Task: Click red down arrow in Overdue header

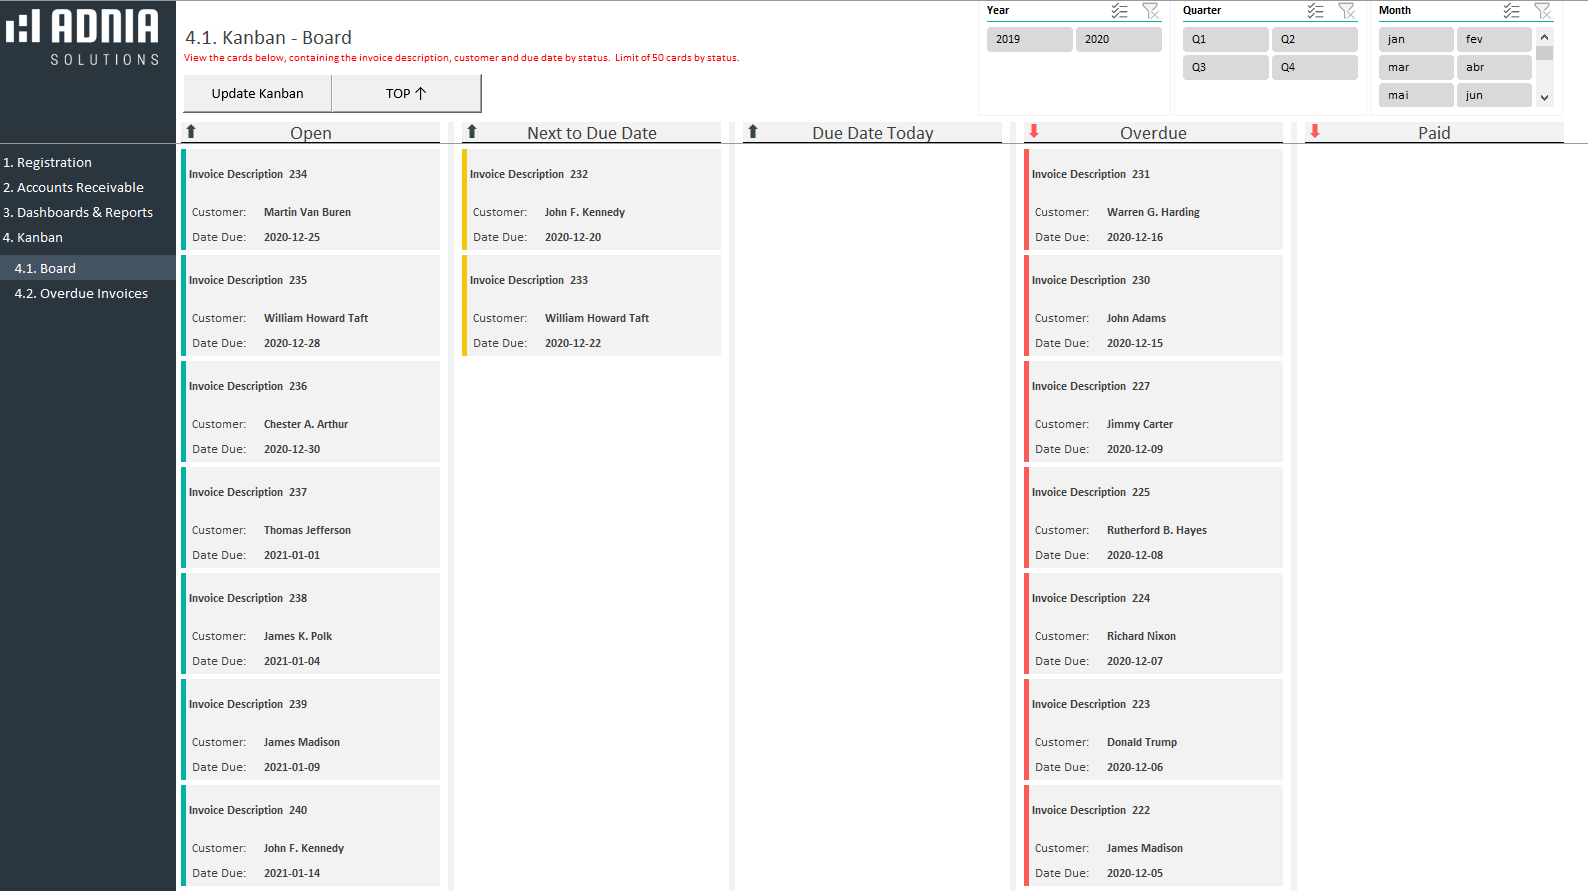Action: pos(1034,132)
